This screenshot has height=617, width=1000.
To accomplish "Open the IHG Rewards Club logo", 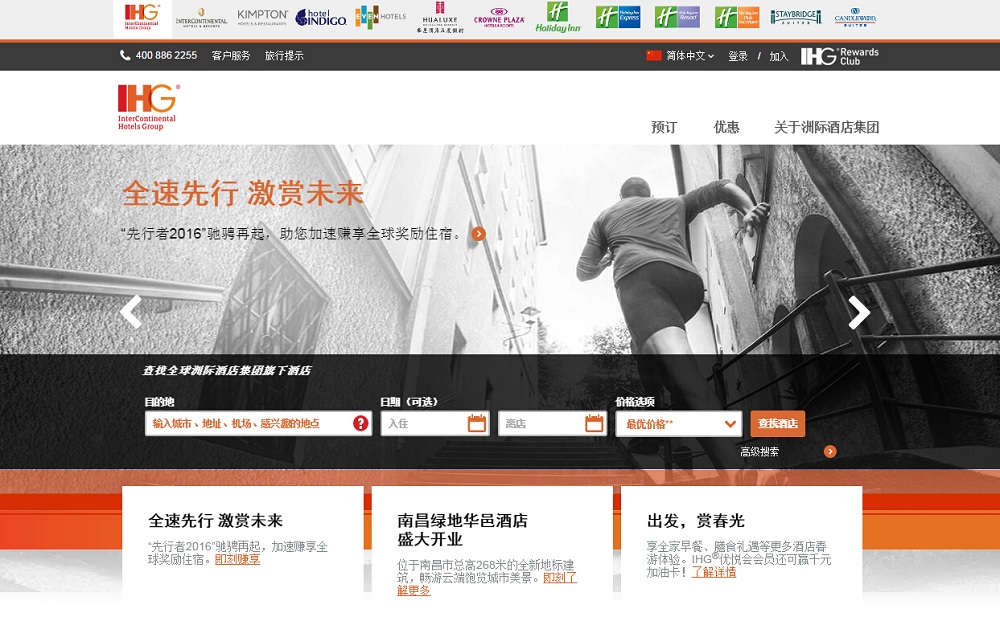I will pos(840,56).
